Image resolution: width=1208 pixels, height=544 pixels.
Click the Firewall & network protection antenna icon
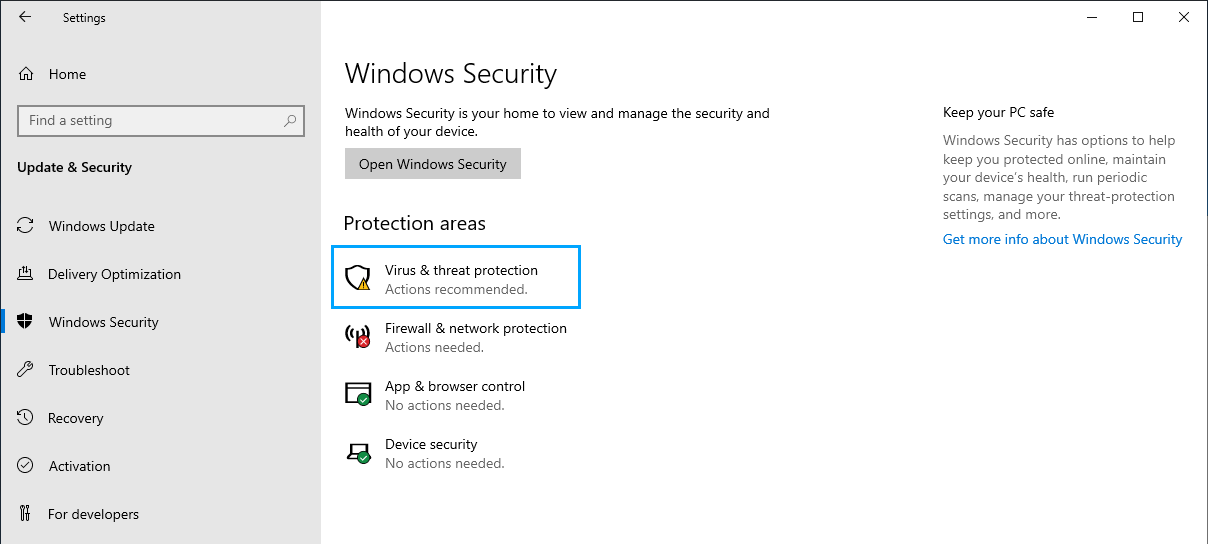(358, 336)
